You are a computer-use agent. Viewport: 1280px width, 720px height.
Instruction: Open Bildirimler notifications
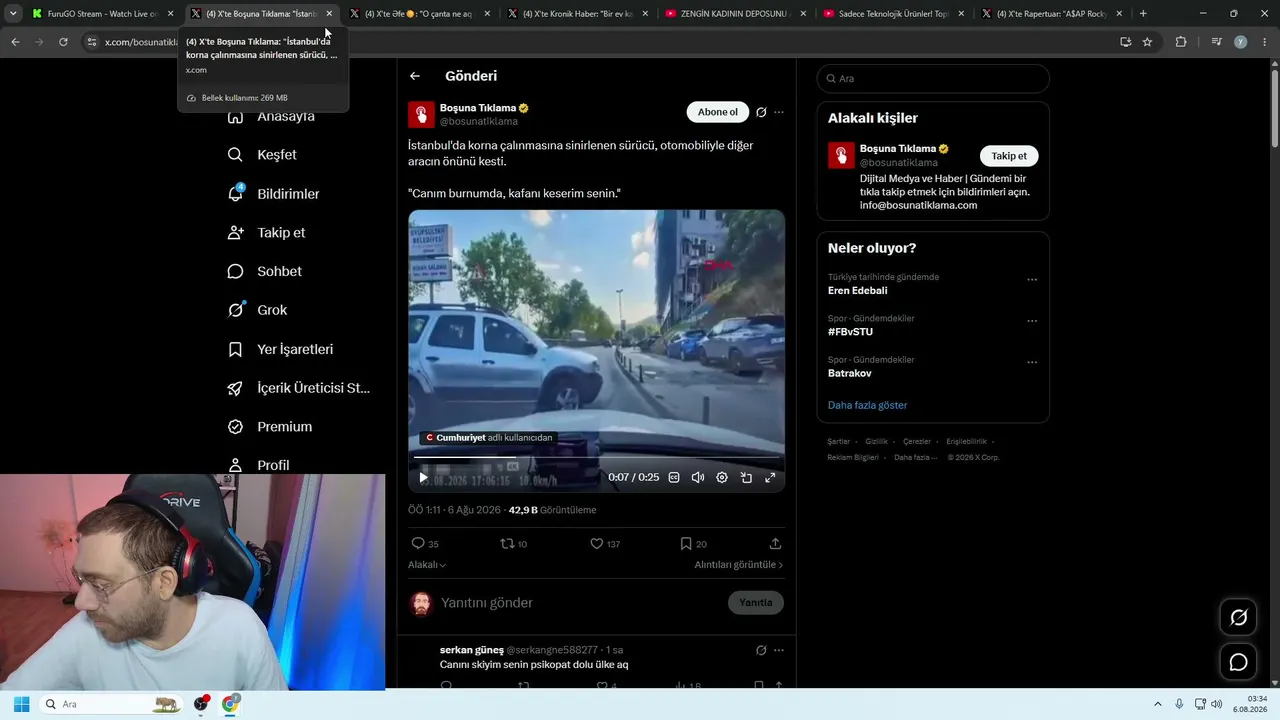click(274, 194)
